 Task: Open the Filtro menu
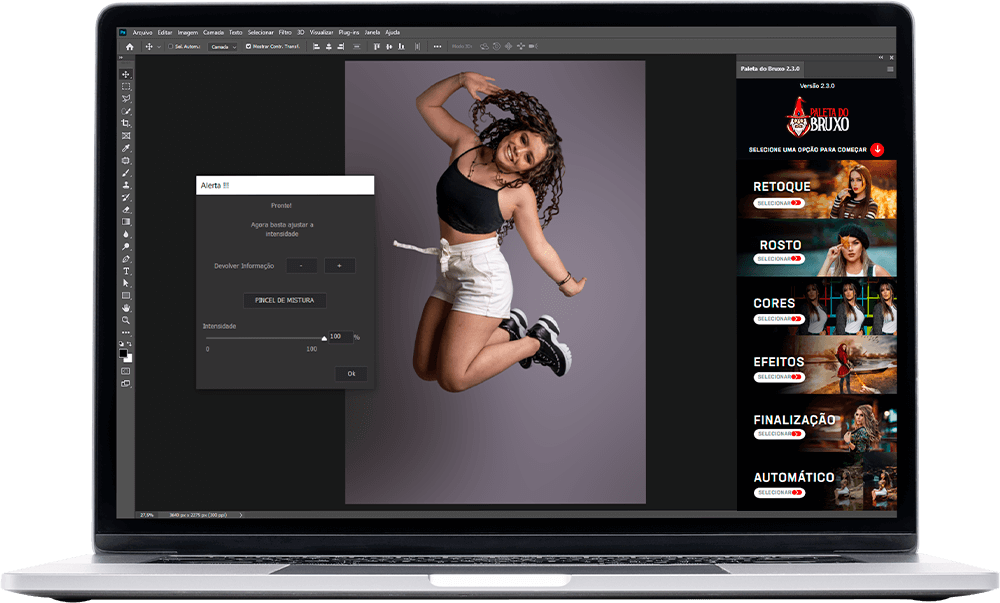pos(285,32)
